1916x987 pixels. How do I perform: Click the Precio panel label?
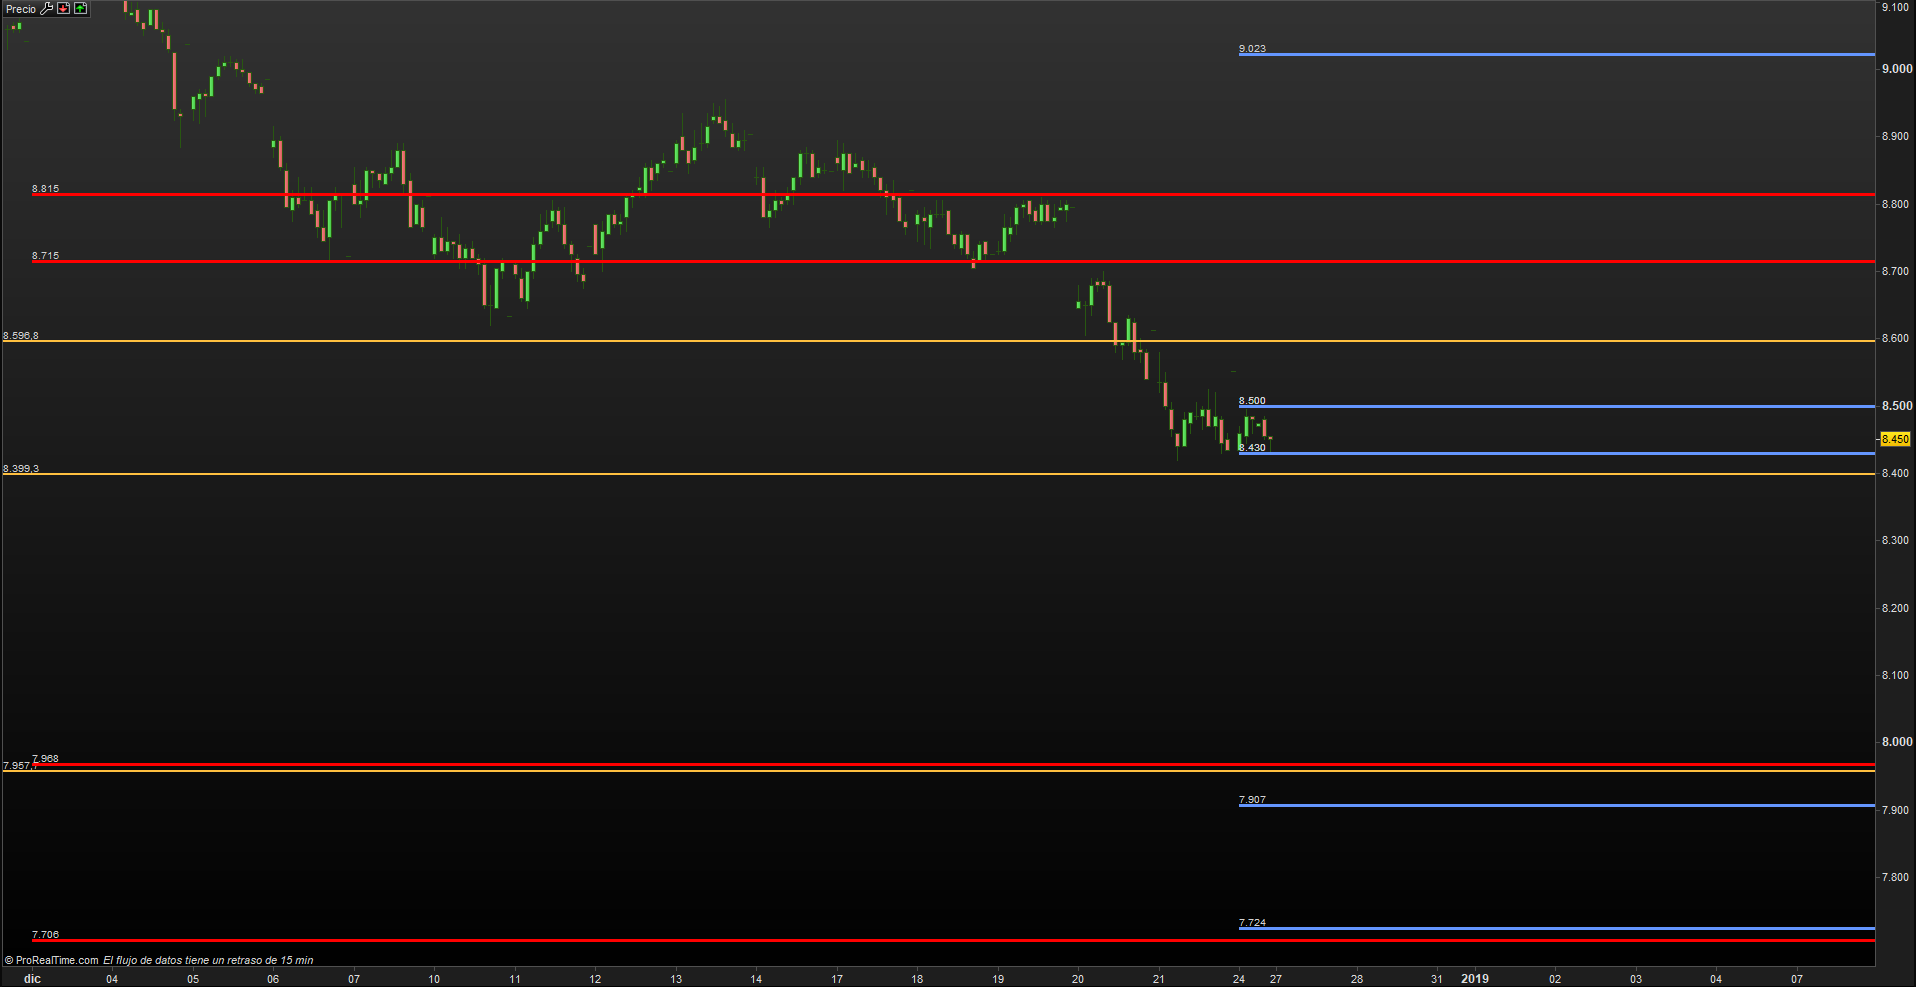20,9
